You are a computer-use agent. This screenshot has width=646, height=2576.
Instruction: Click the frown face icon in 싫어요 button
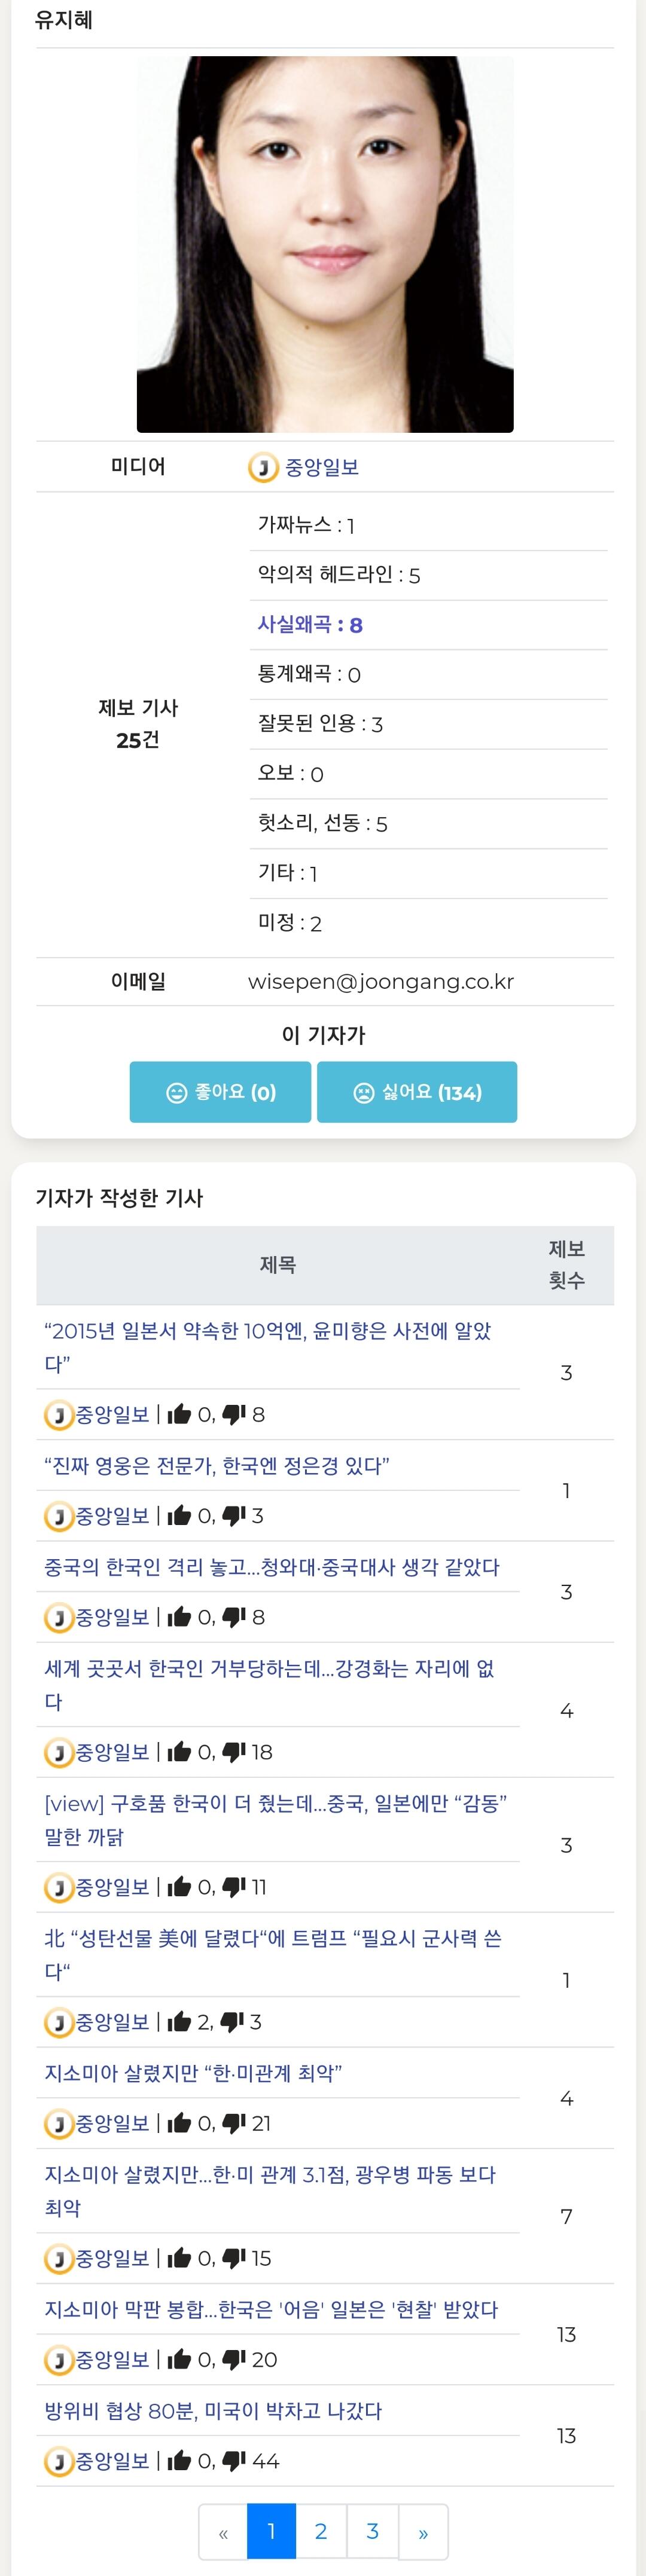364,1093
